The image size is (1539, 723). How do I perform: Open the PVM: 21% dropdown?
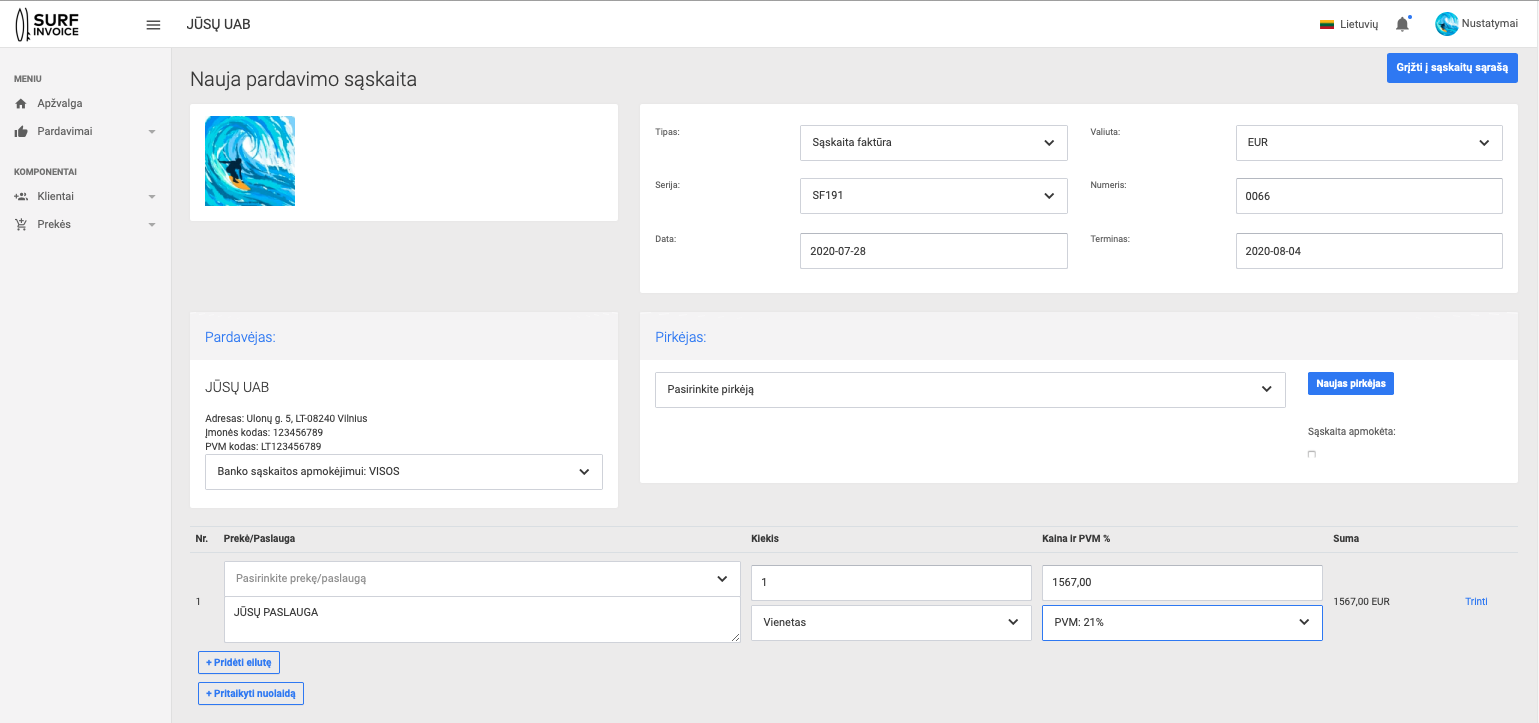pos(1182,622)
